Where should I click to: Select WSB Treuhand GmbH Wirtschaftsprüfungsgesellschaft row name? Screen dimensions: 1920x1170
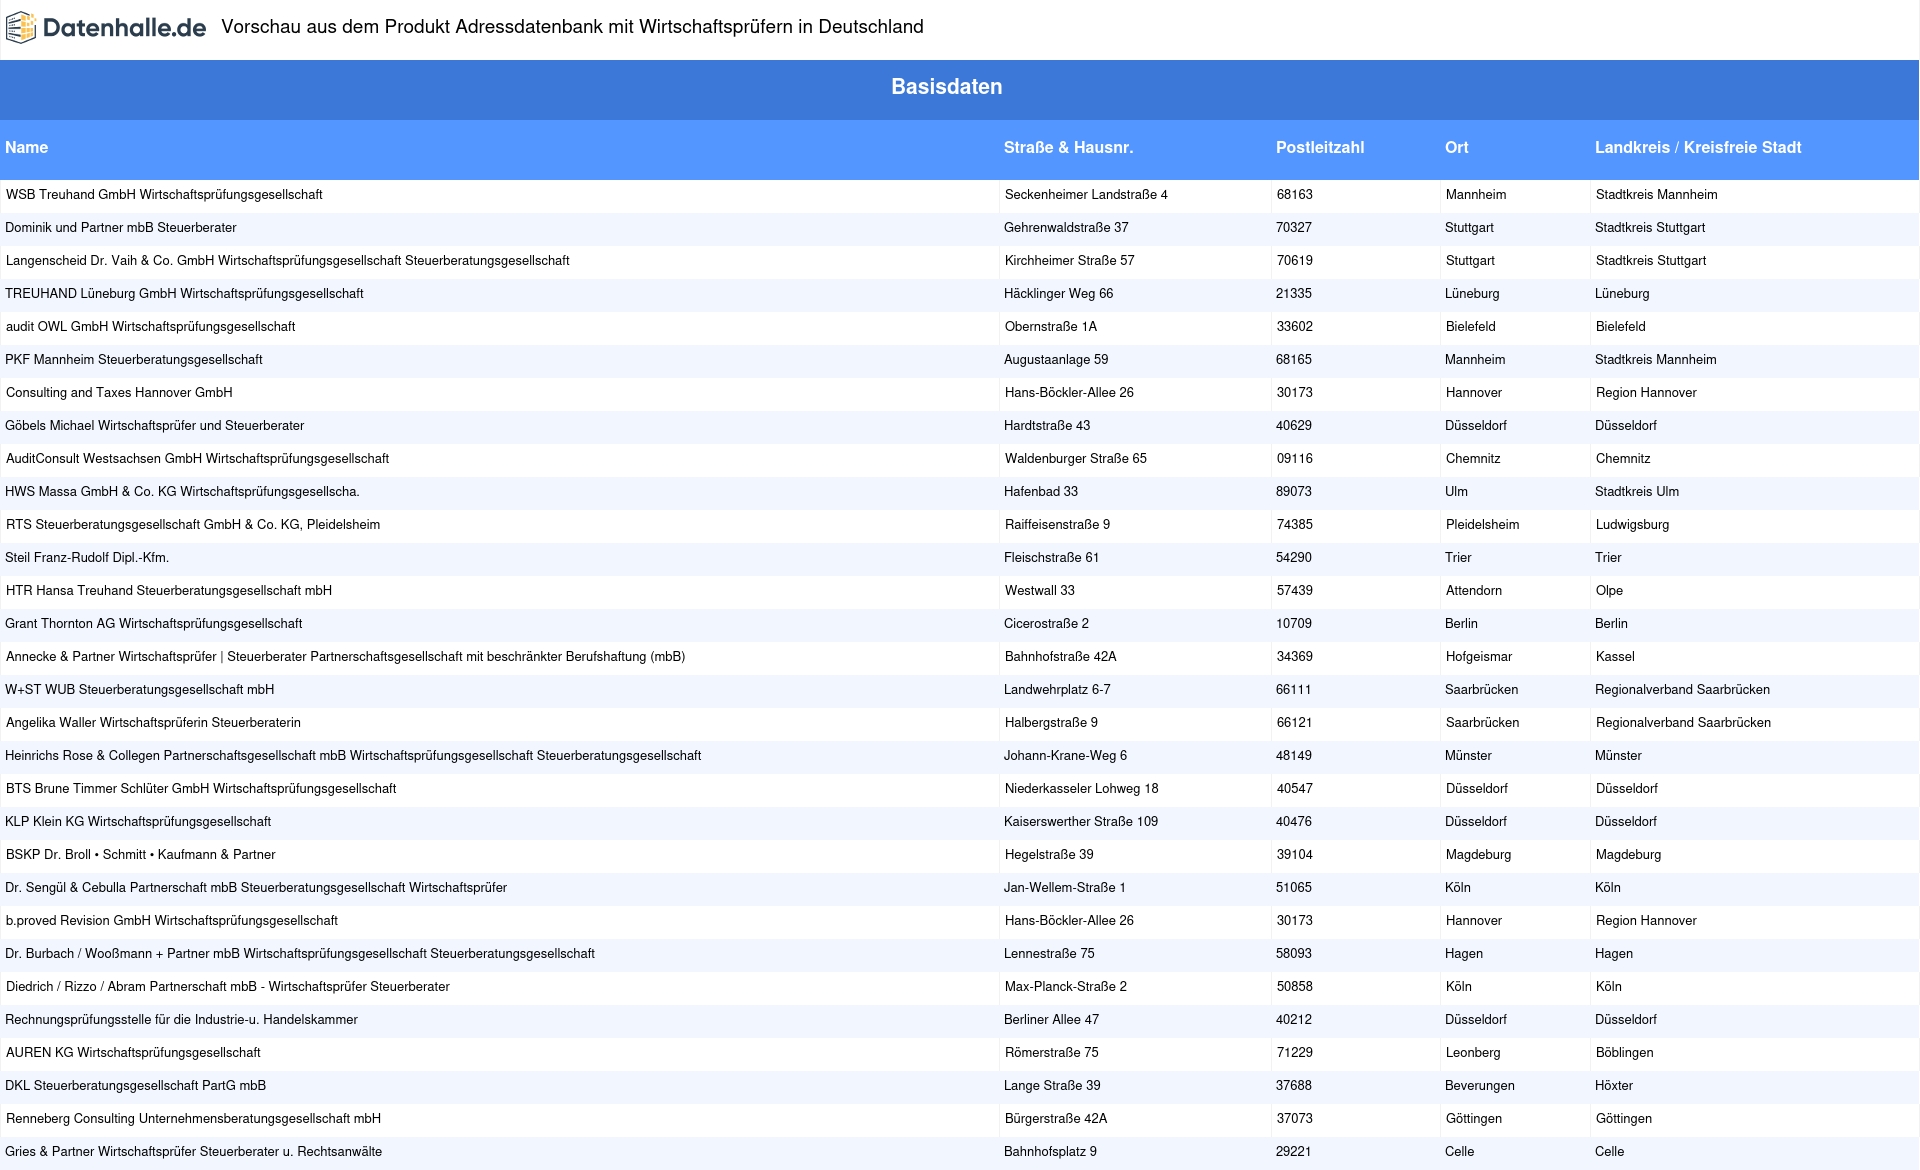coord(164,195)
